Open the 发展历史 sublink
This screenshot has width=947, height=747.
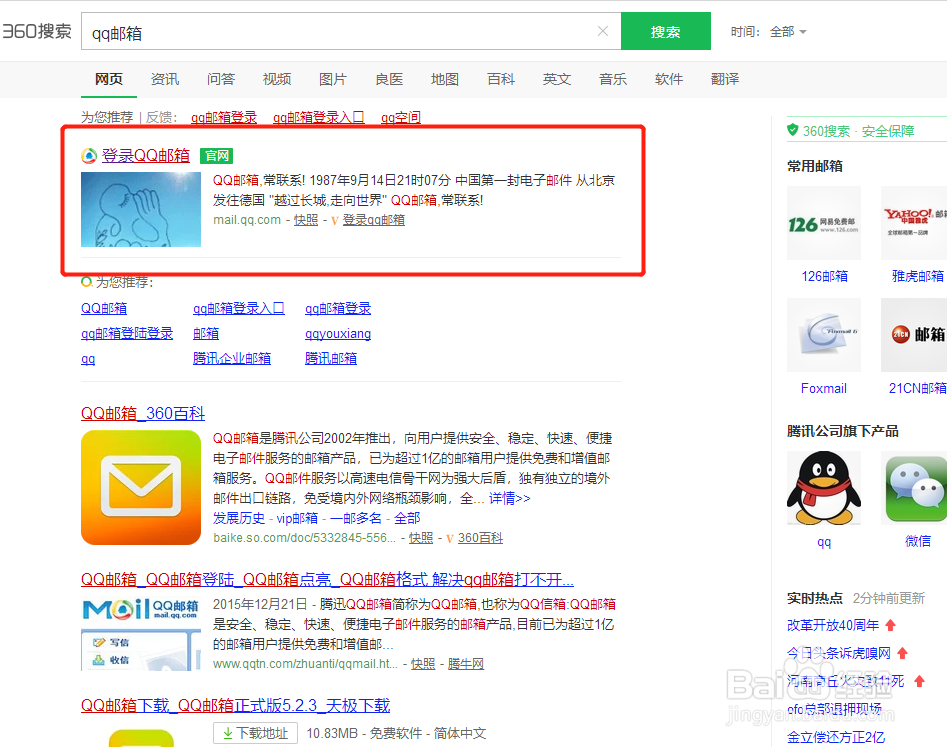click(239, 518)
